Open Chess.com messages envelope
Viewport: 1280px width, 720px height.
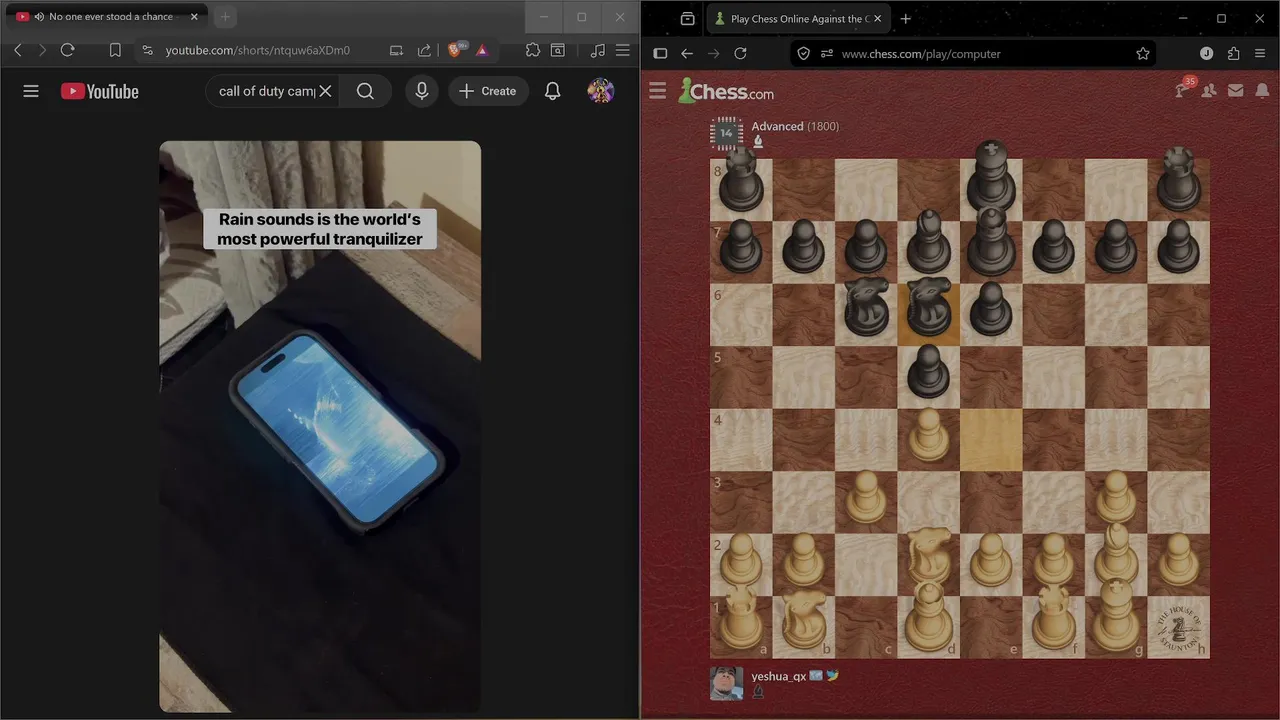1236,91
